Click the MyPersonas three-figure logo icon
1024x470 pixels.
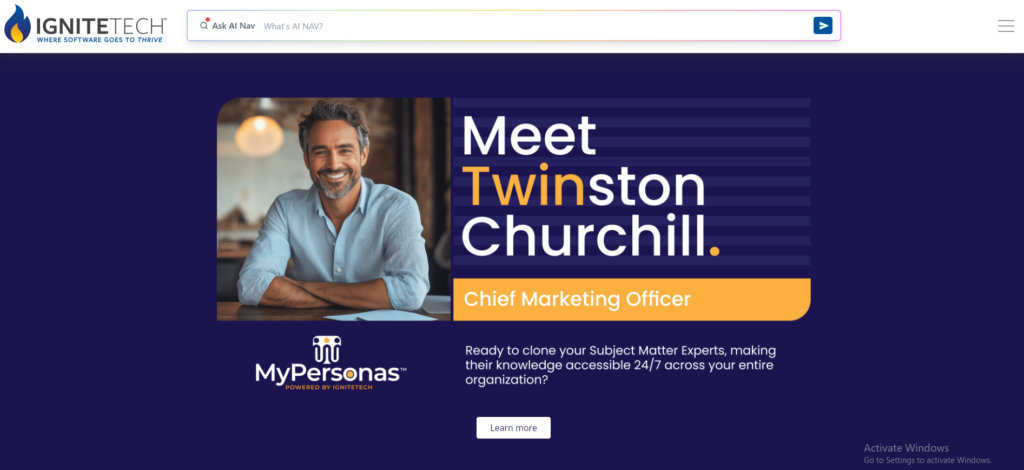click(327, 350)
